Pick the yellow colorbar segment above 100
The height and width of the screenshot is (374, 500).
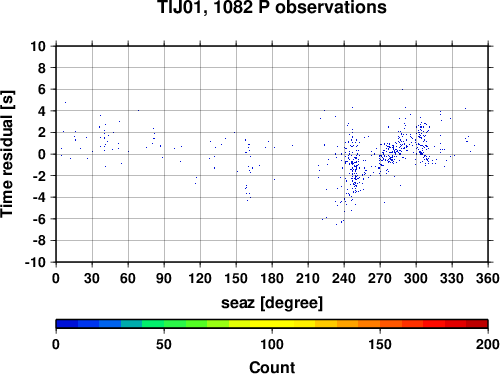point(272,324)
